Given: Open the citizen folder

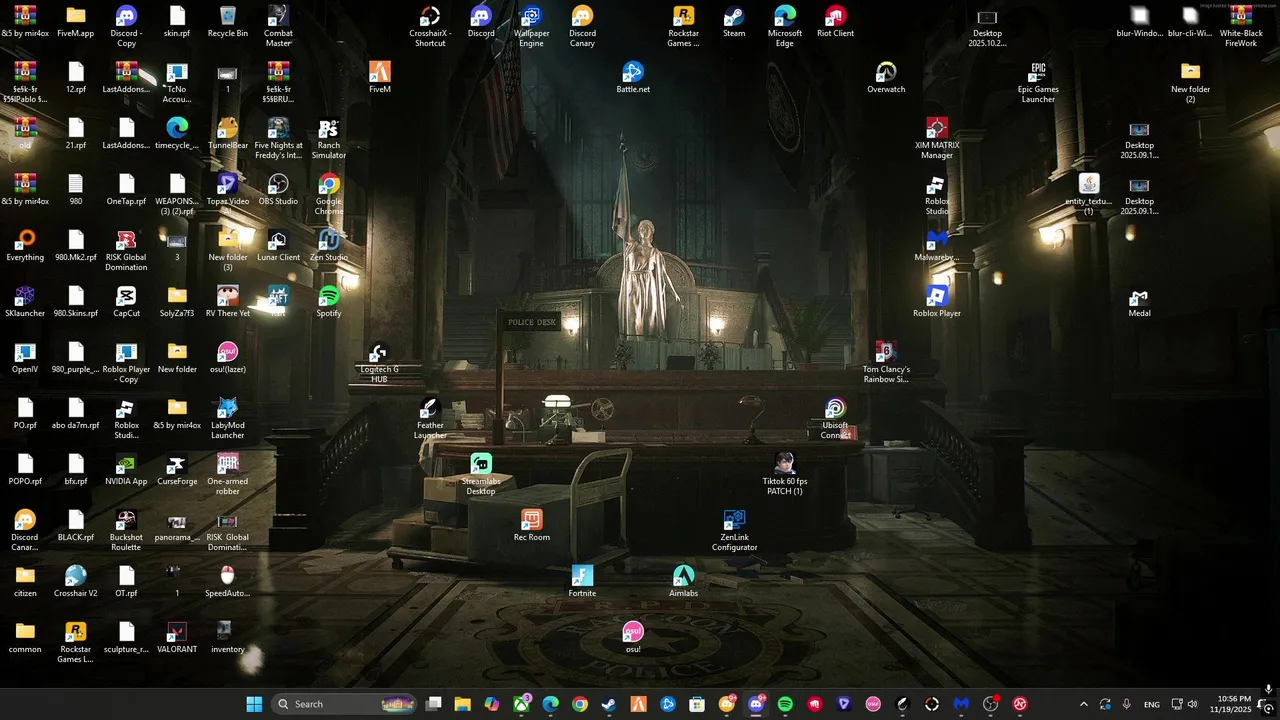Looking at the screenshot, I should pos(25,582).
